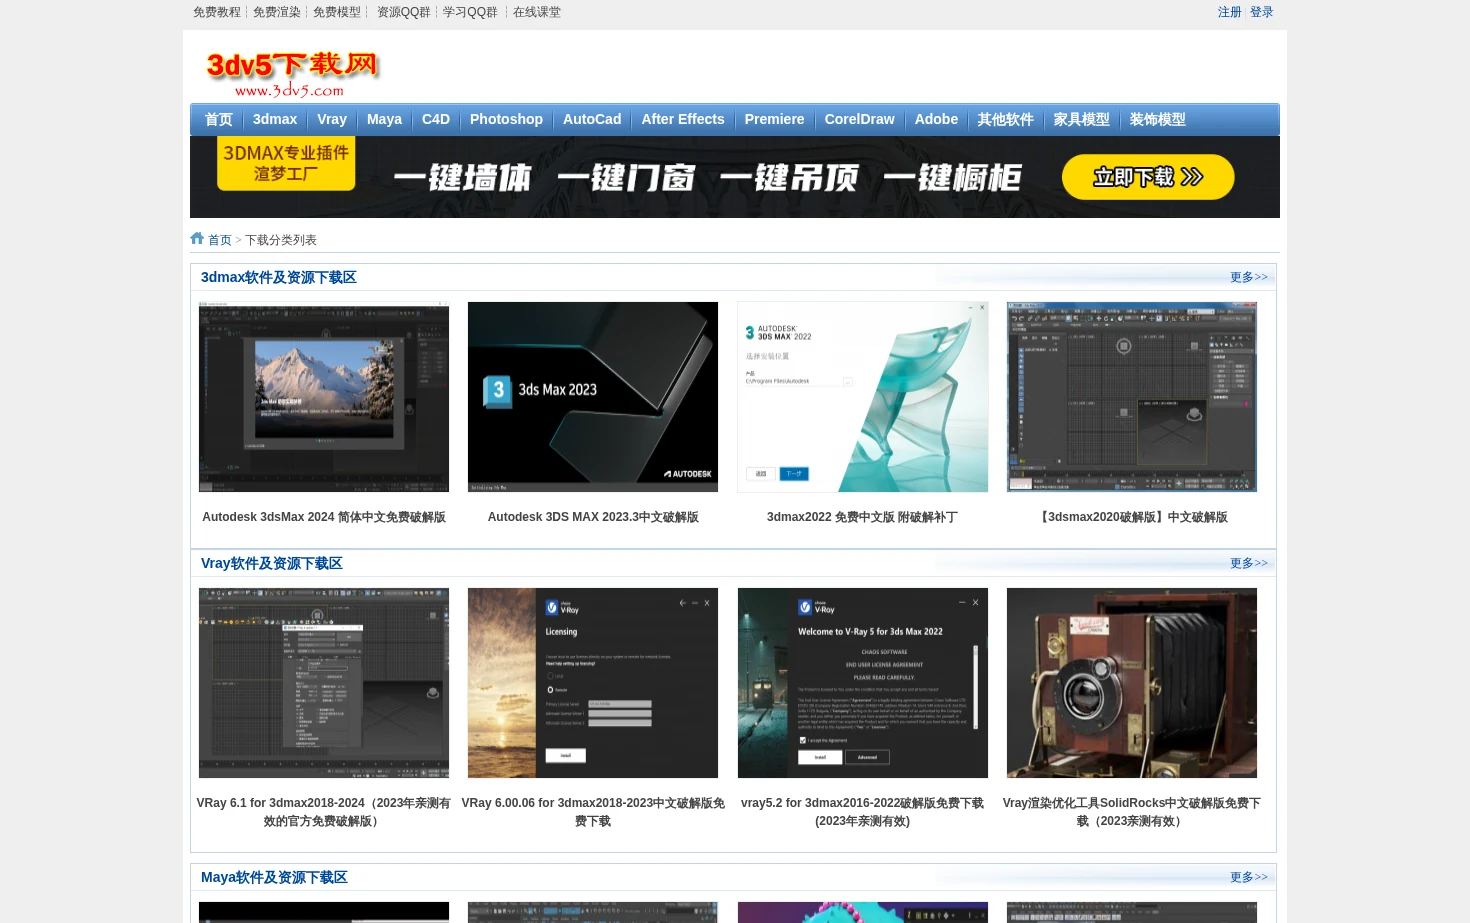The image size is (1470, 923).
Task: Go to 首页 in navigation bar
Action: click(x=218, y=119)
